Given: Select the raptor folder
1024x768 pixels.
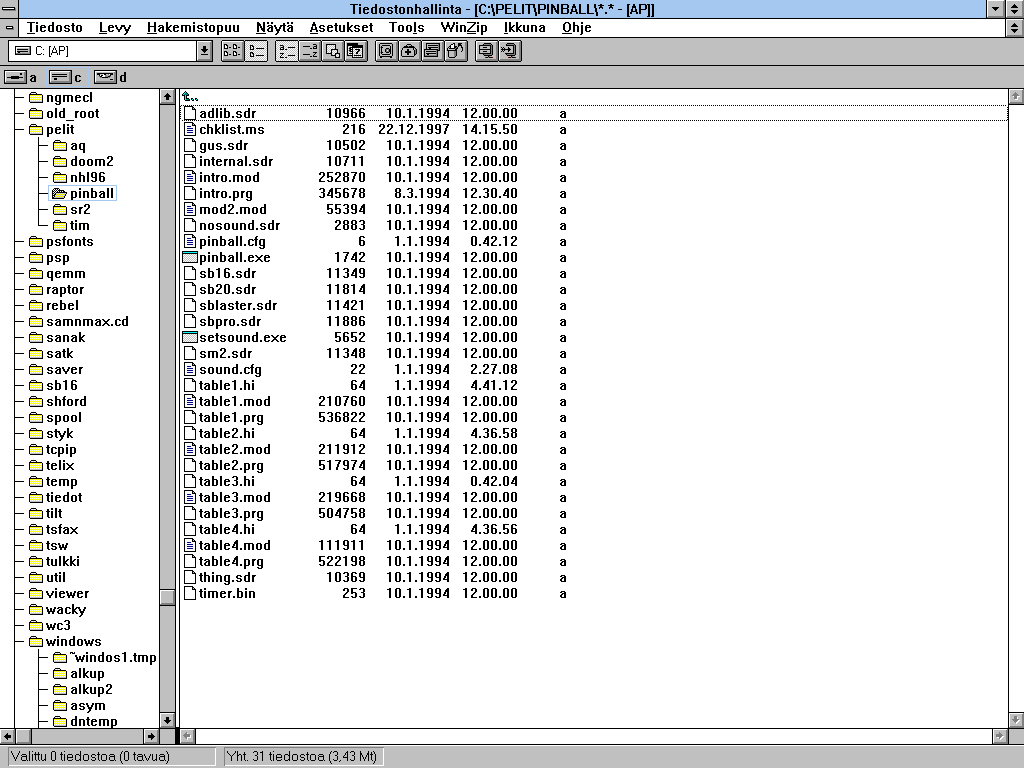Looking at the screenshot, I should 57,289.
